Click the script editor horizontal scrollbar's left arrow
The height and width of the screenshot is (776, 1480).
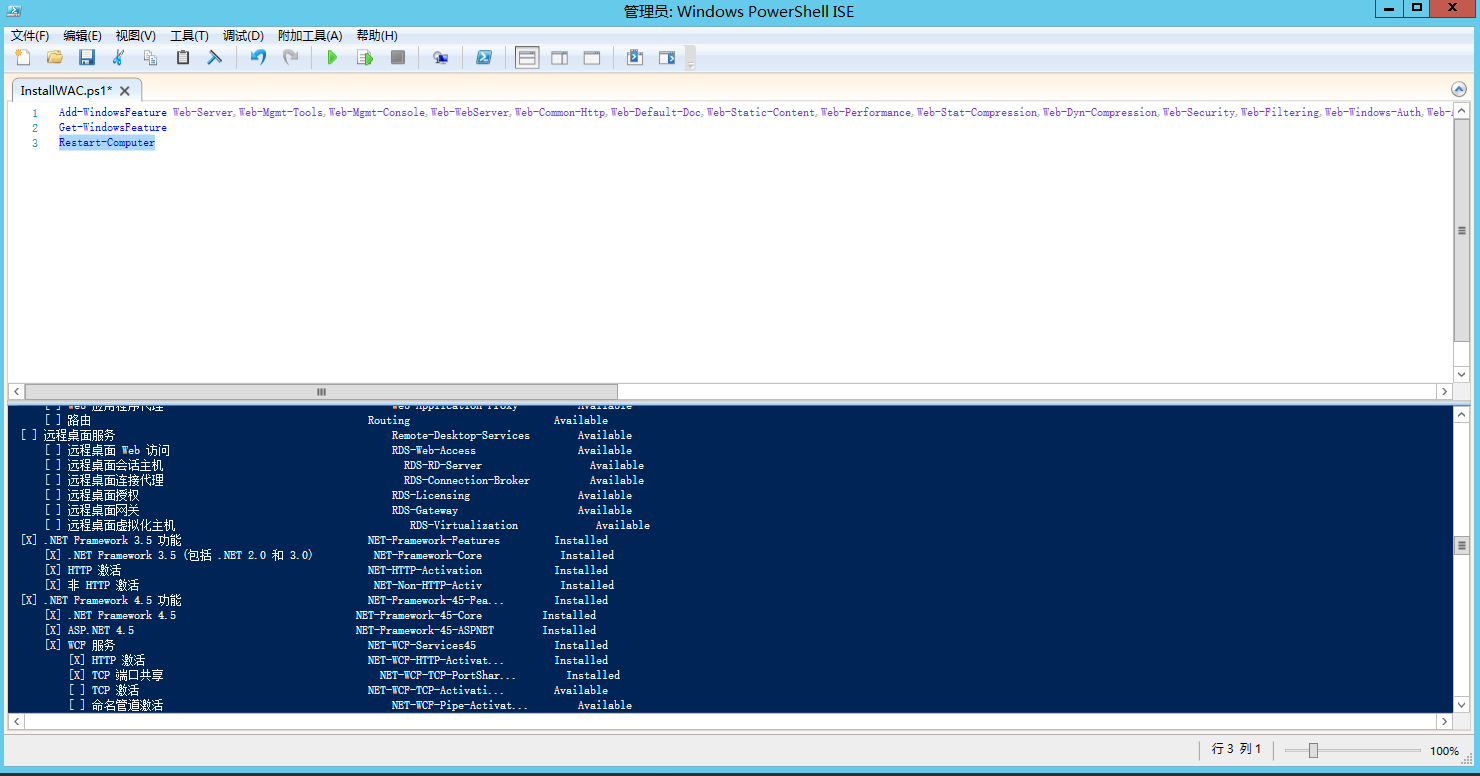16,392
